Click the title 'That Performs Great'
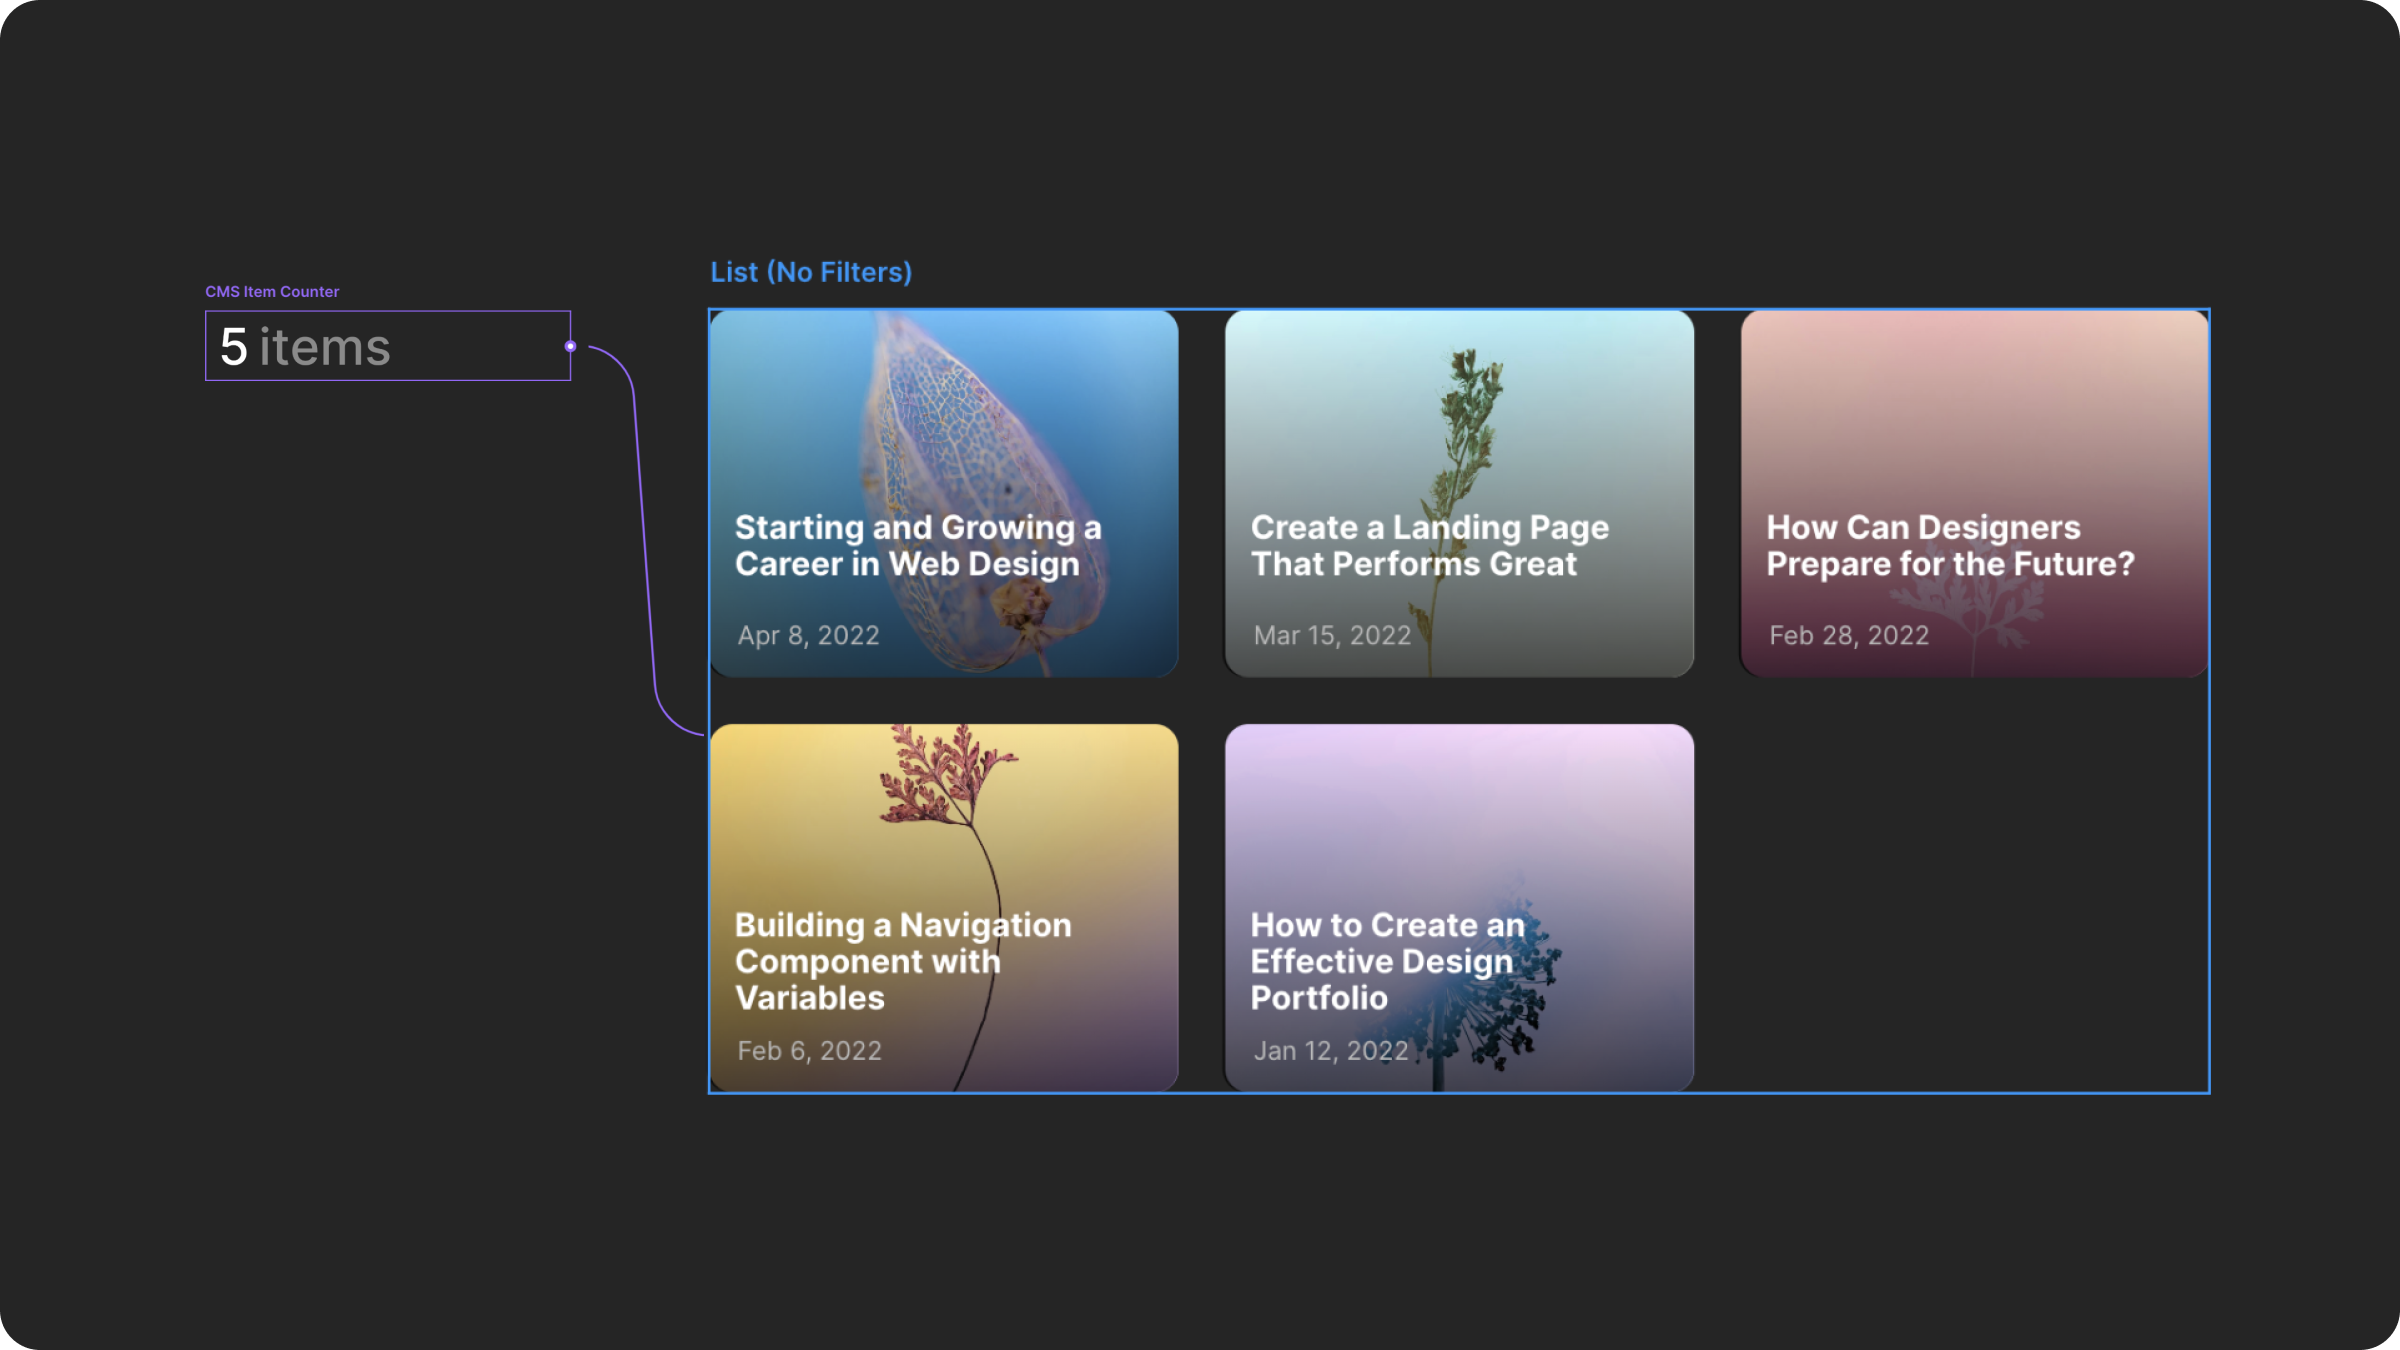Image resolution: width=2400 pixels, height=1350 pixels. (1413, 565)
